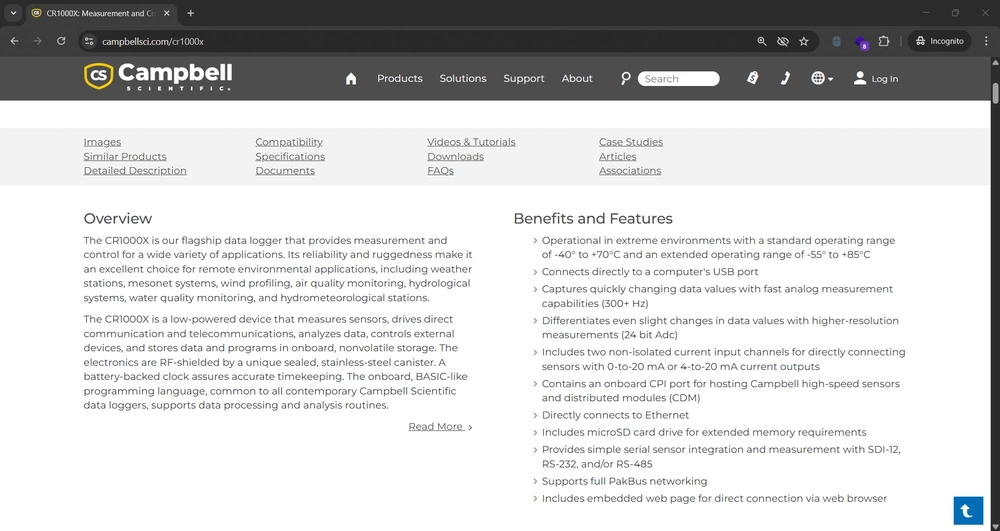Open a new browser tab
Screen dimensions: 1000x531
[191, 13]
